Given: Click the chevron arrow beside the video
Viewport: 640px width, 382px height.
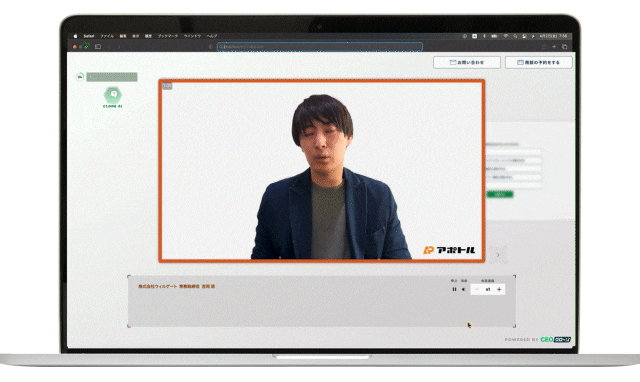Looking at the screenshot, I should [x=498, y=255].
